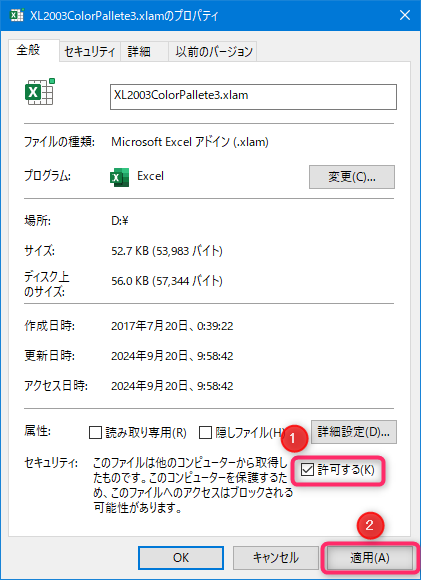Select the 以前のバージョン tab
Screen dimensions: 421x580
[213, 51]
